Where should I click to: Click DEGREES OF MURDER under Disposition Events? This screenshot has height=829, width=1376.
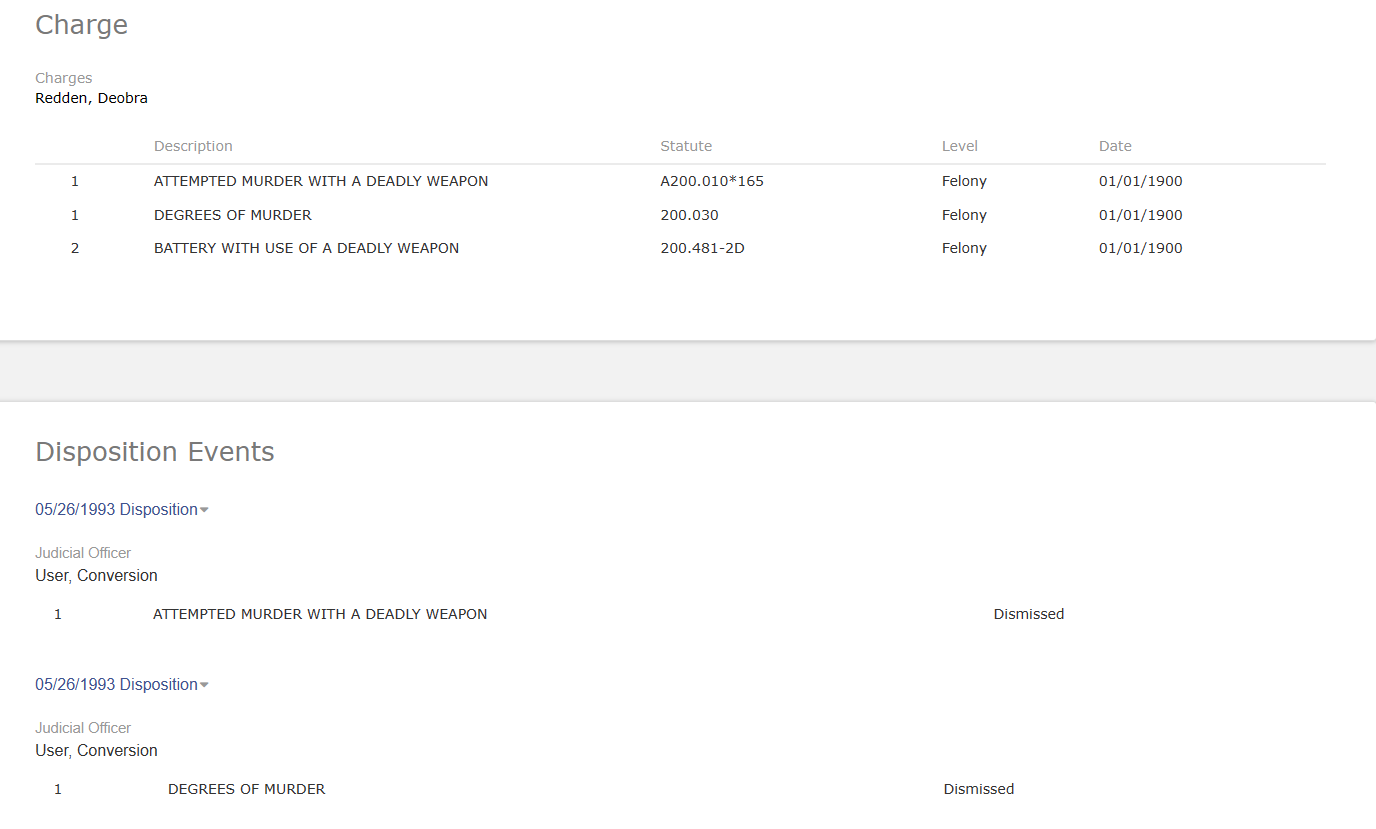tap(246, 789)
